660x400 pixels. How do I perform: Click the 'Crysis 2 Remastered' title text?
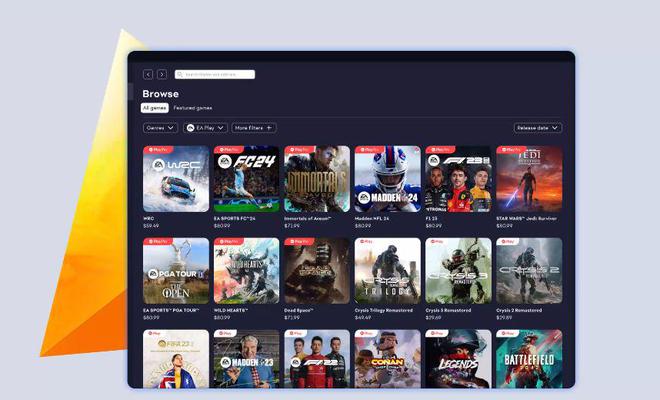click(x=519, y=310)
